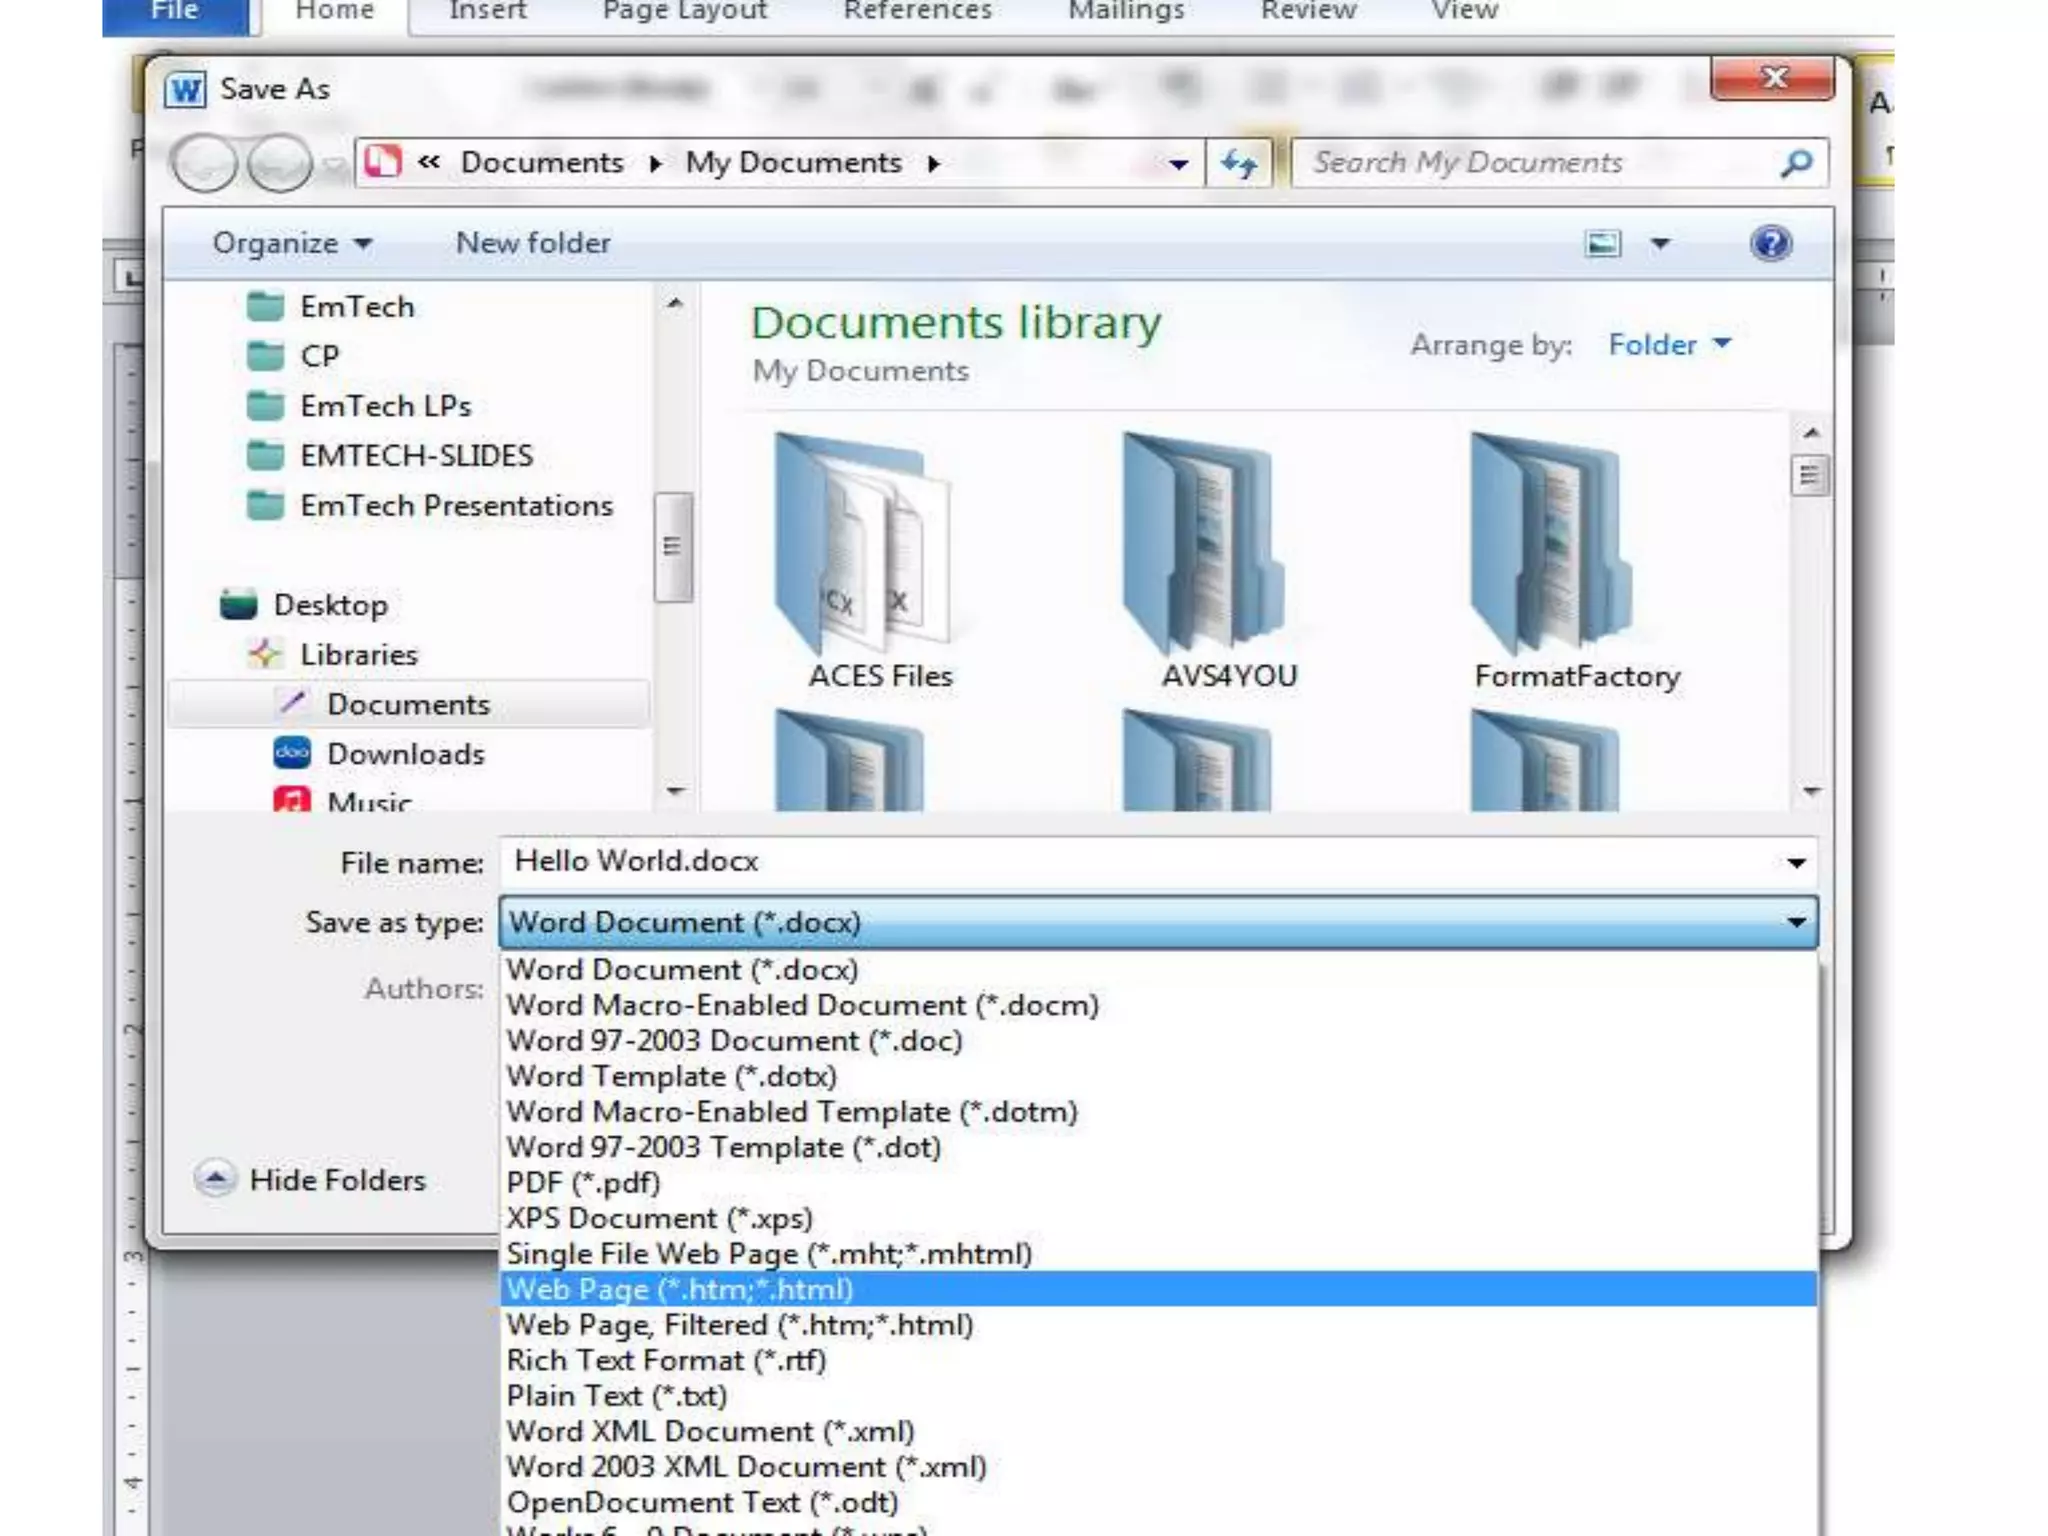Choose PDF (*.pdf) from type list
This screenshot has height=1536, width=2048.
pyautogui.click(x=583, y=1183)
